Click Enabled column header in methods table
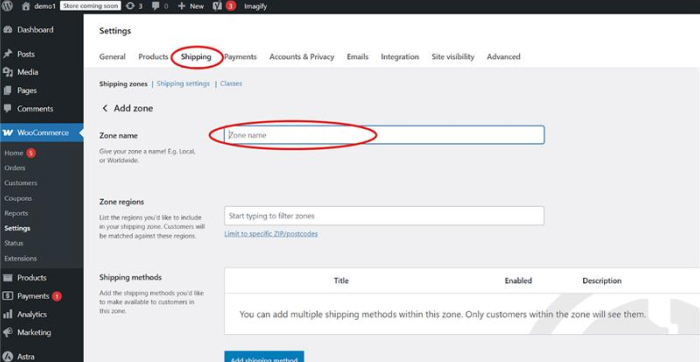The height and width of the screenshot is (362, 700). click(x=518, y=281)
